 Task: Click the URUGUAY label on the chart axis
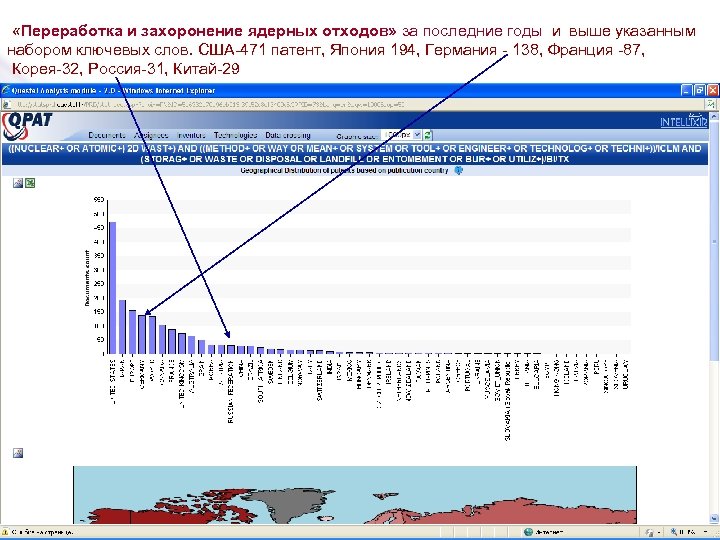[x=625, y=375]
